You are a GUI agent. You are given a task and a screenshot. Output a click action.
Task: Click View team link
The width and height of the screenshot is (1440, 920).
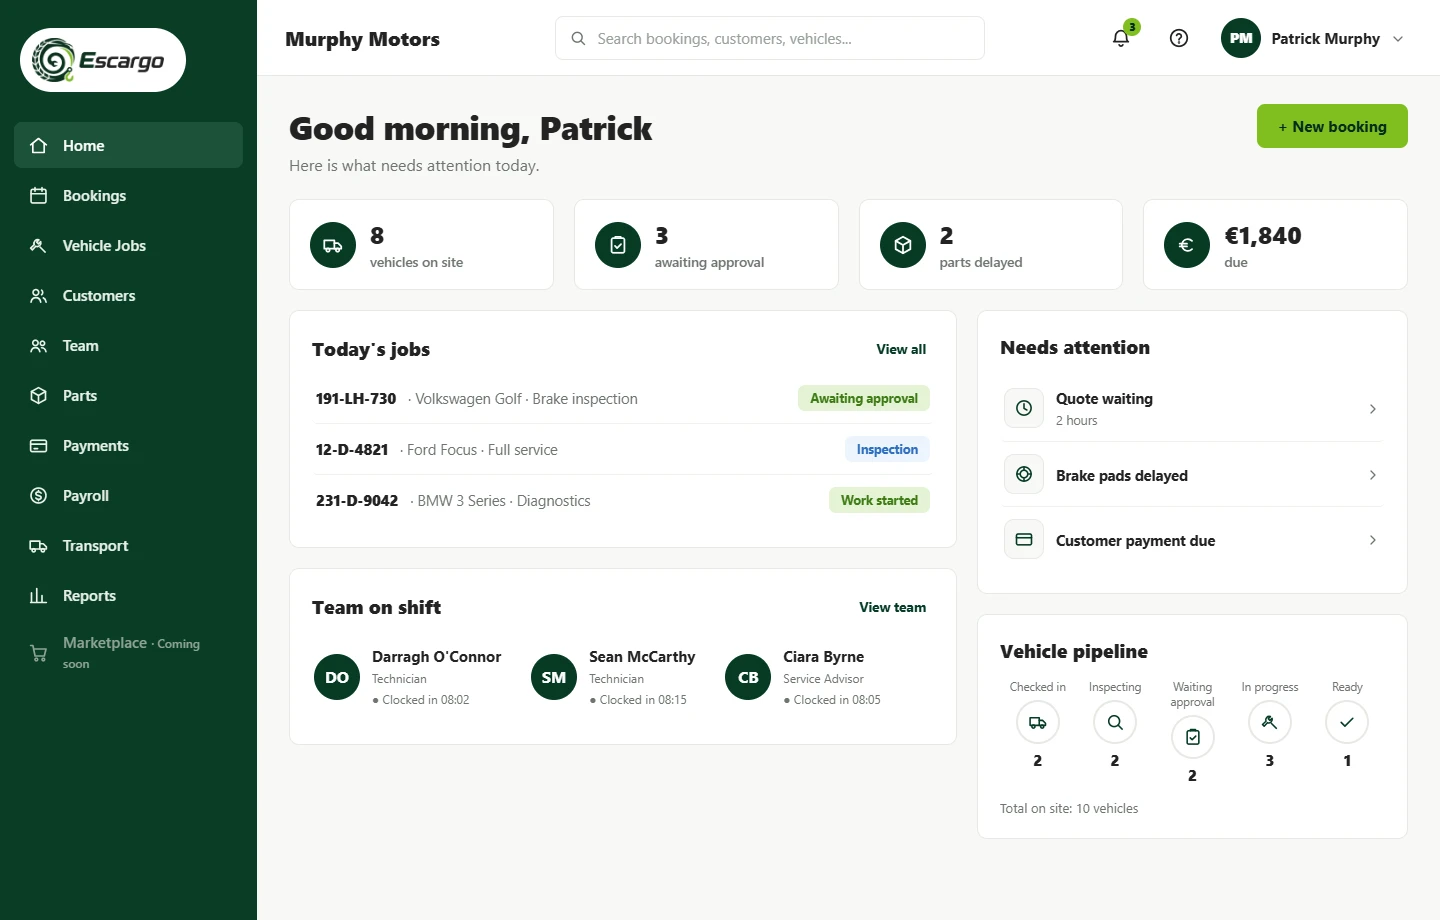click(892, 607)
